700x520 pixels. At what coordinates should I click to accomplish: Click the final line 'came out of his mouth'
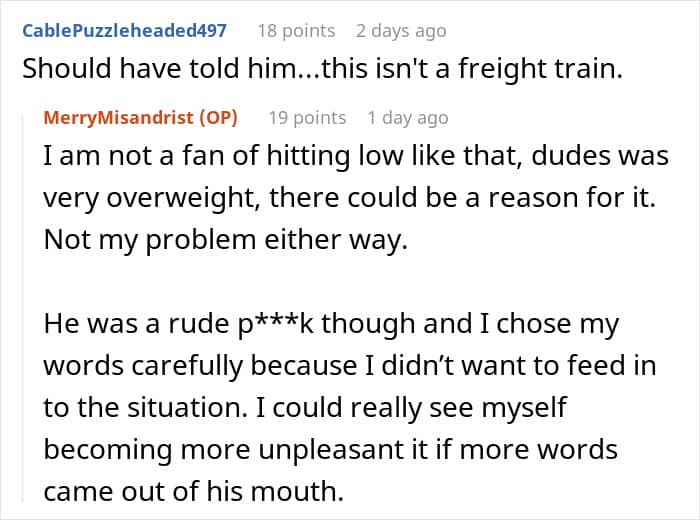193,491
